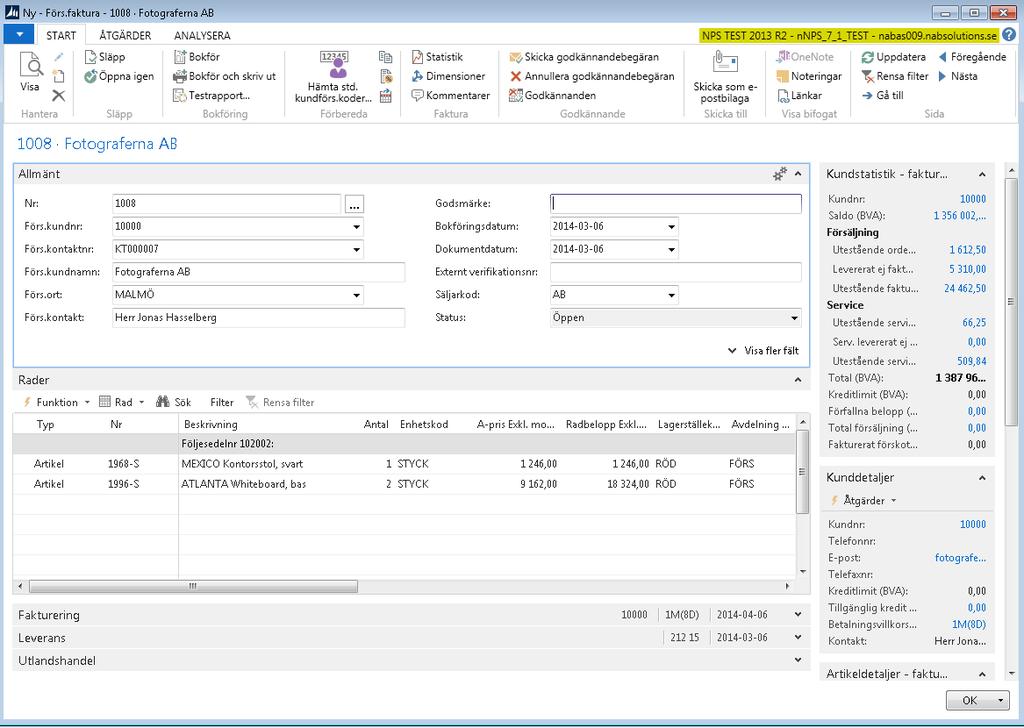Click Annullera godkännandebegäran red X
1024x728 pixels.
(516, 76)
